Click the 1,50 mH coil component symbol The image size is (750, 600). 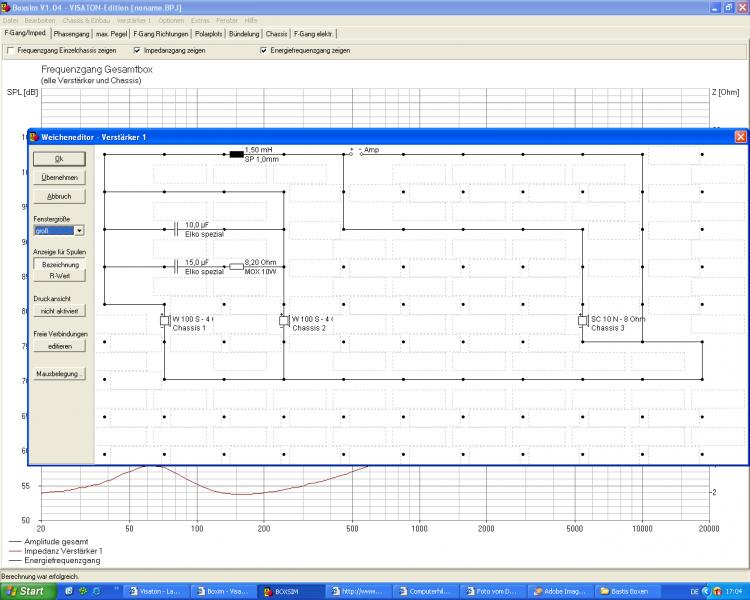pos(236,155)
